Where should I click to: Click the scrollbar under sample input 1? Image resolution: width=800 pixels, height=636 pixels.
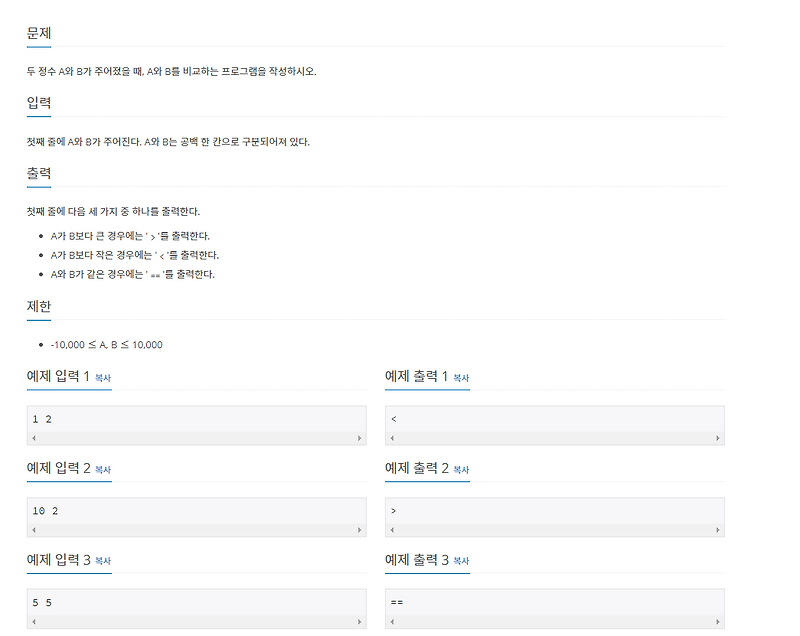tap(195, 436)
